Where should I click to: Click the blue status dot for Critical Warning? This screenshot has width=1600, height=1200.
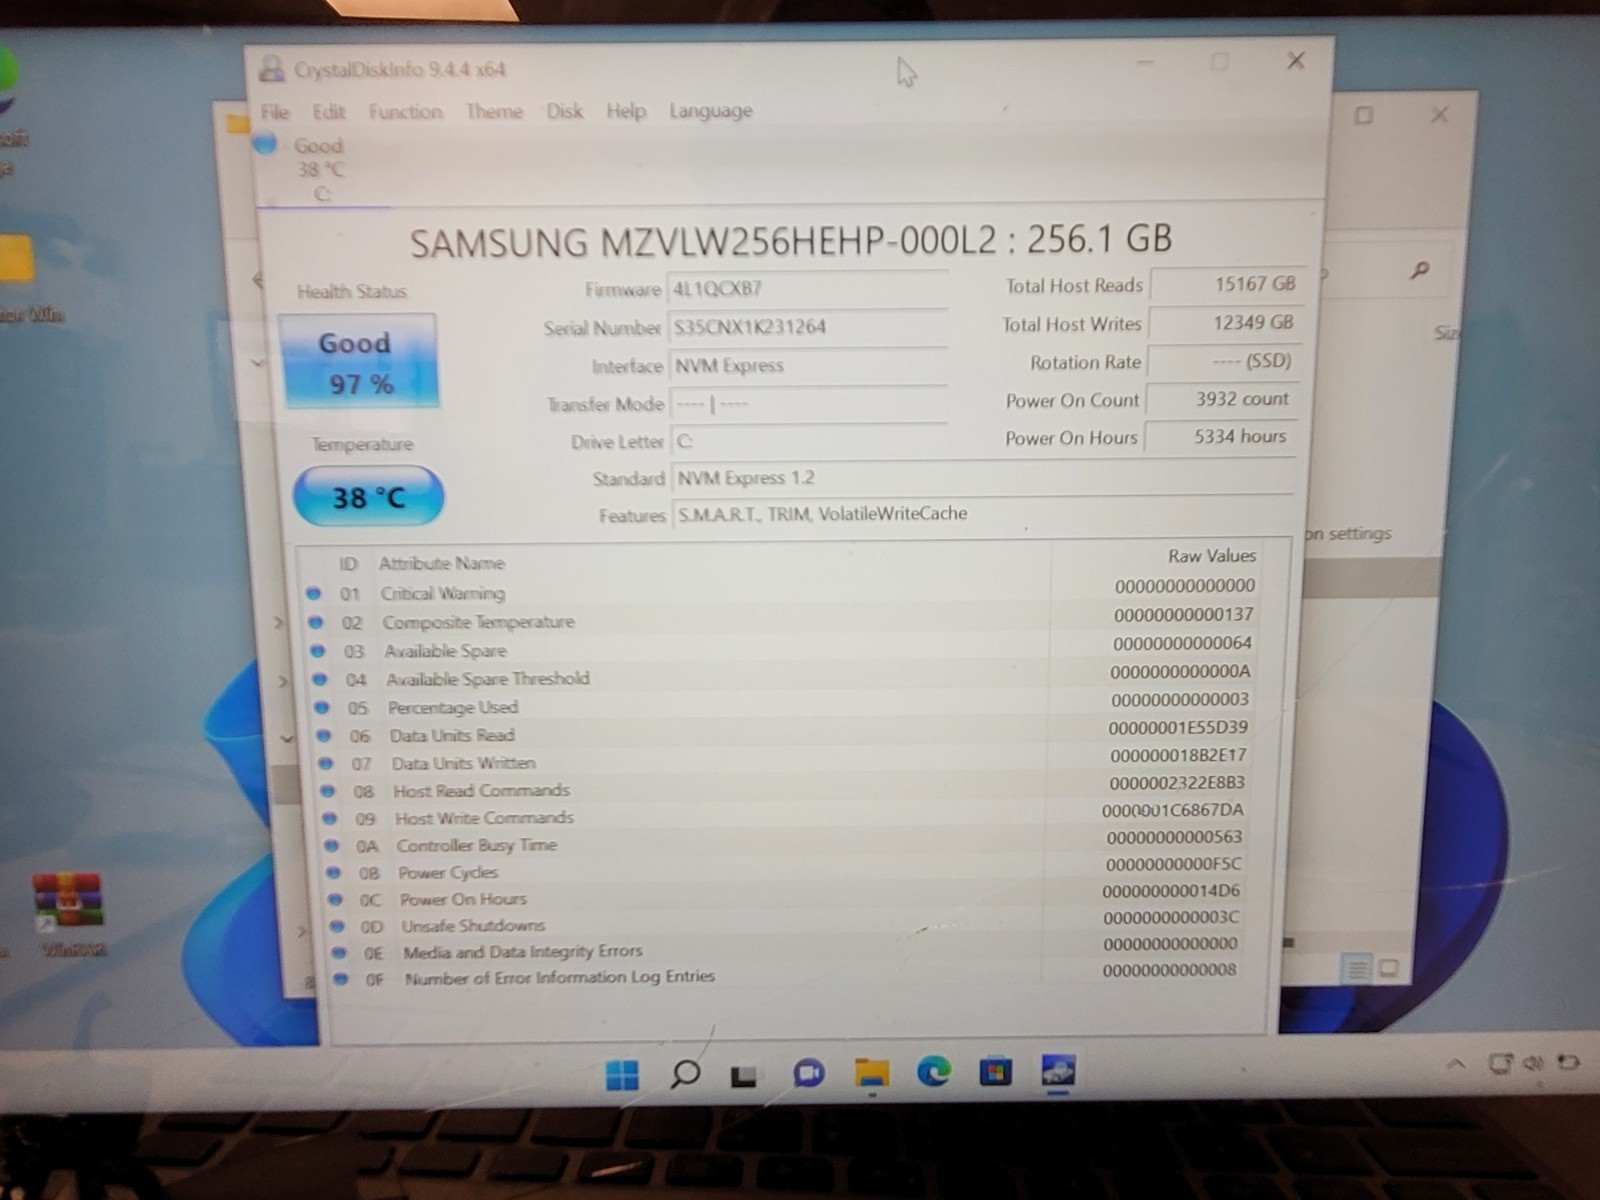point(313,593)
